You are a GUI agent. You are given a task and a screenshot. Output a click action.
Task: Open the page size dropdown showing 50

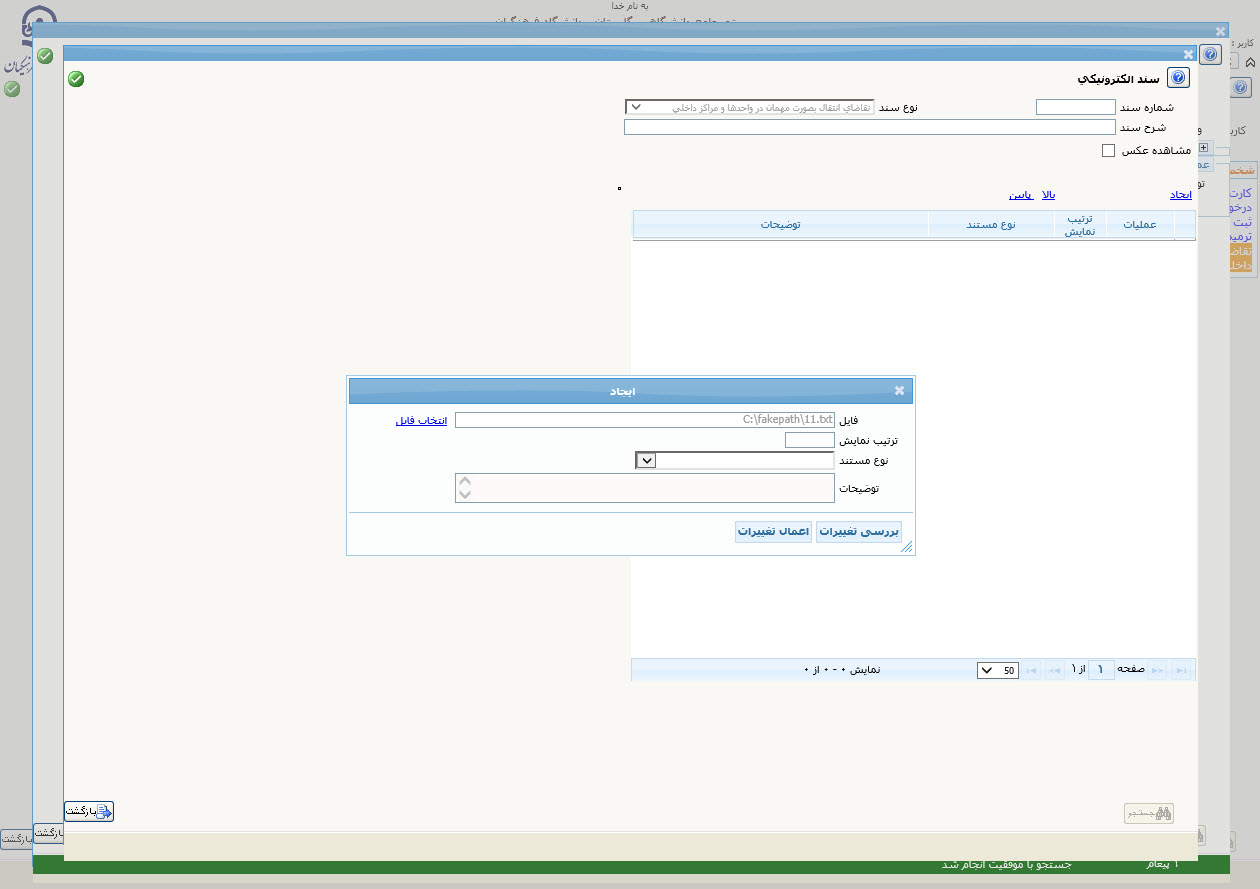point(997,671)
